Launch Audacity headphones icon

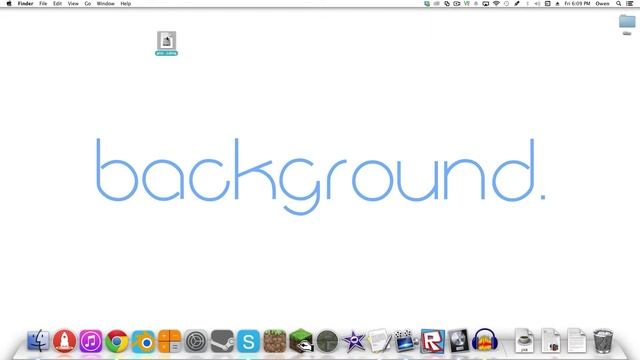pyautogui.click(x=485, y=340)
